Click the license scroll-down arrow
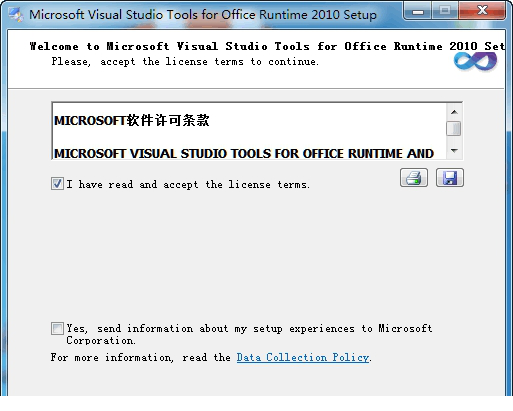Screen dimensions: 513x411 pos(454,151)
